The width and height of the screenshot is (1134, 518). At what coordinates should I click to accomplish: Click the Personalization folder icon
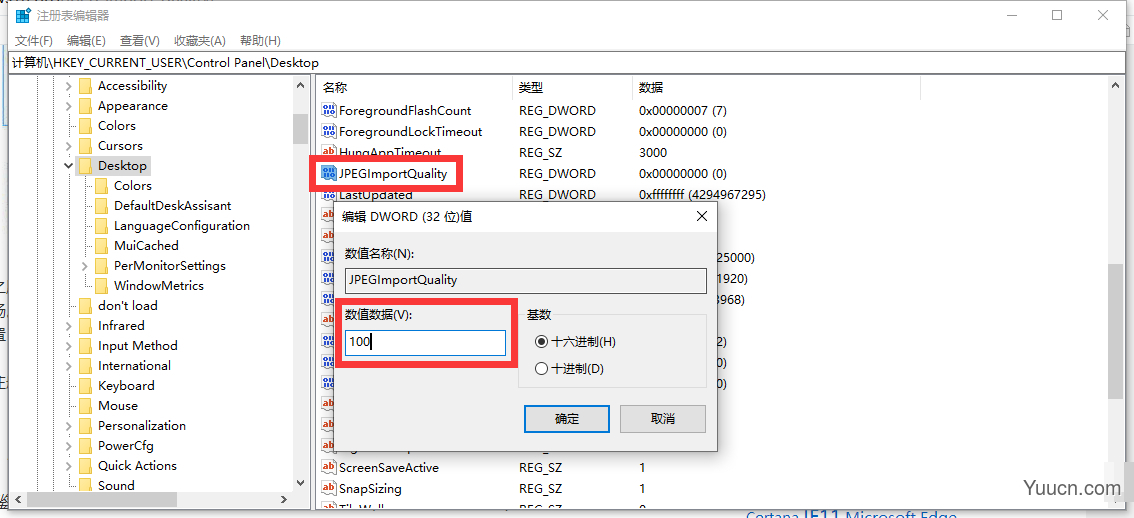pos(85,426)
